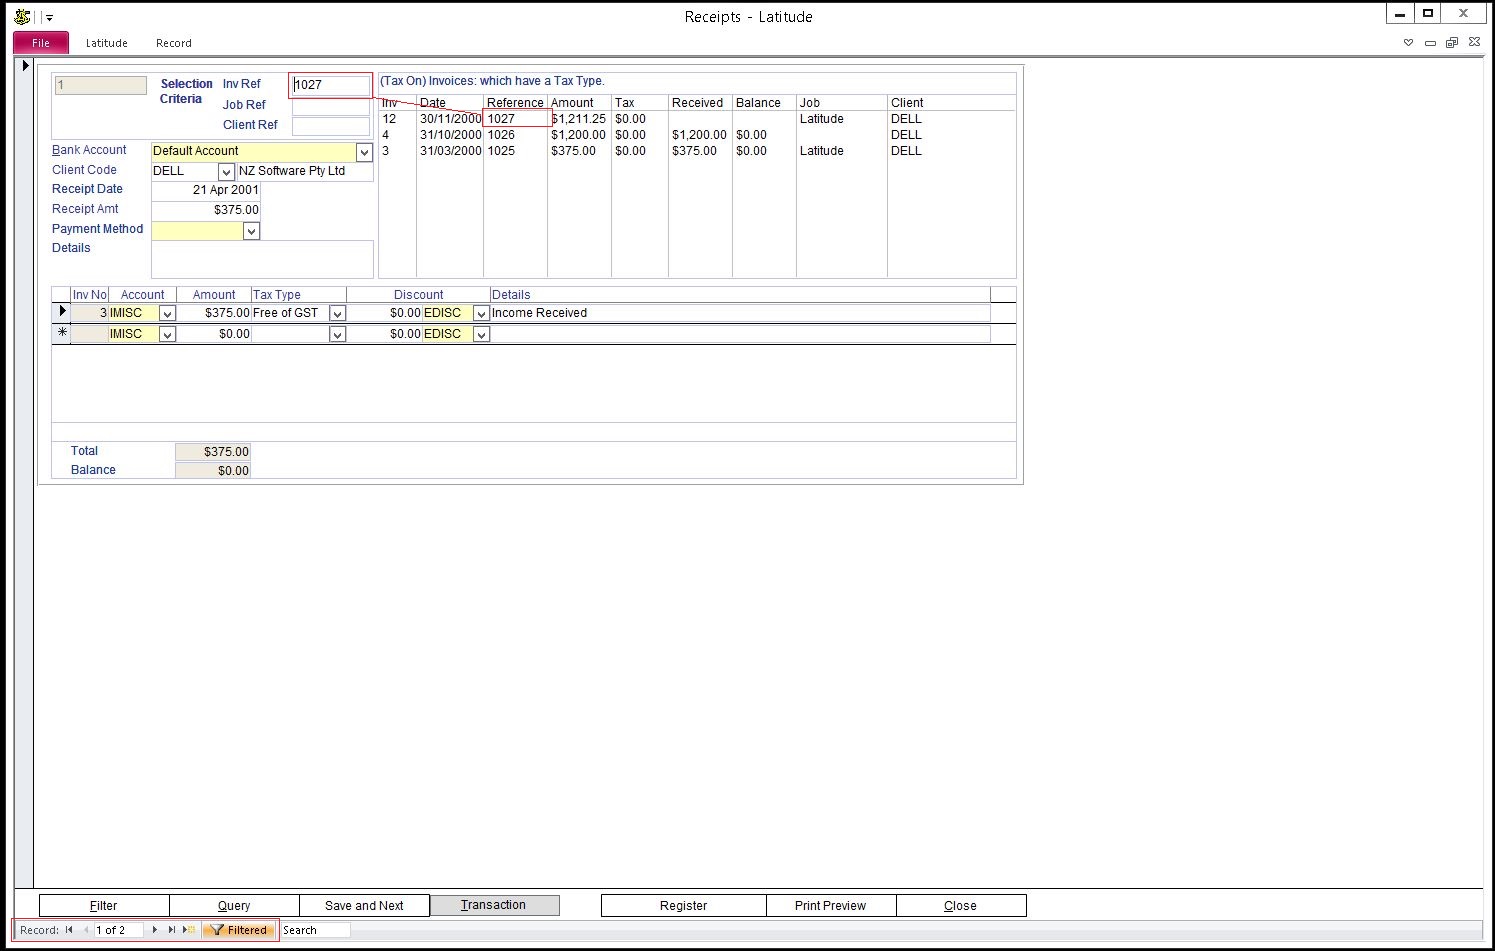Close the inner Receipts form window
1495x951 pixels.
tap(1472, 43)
